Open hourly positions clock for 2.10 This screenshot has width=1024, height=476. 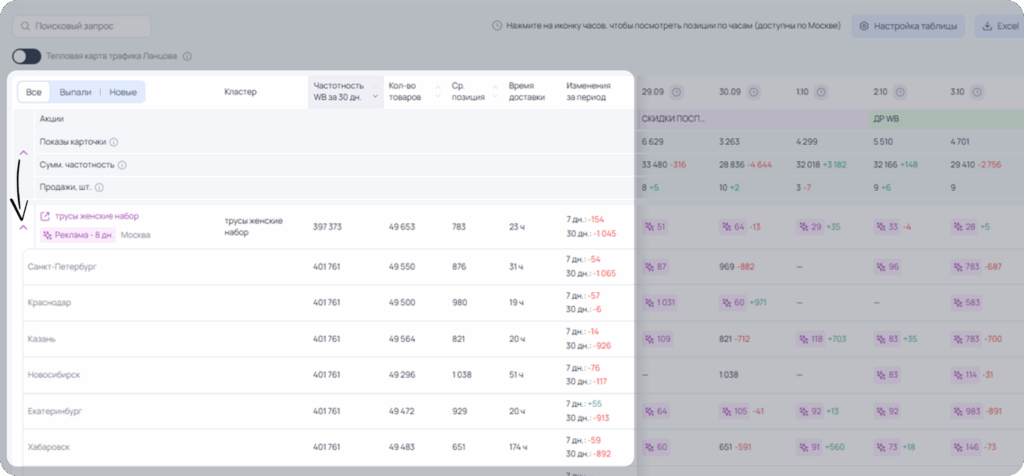(899, 93)
